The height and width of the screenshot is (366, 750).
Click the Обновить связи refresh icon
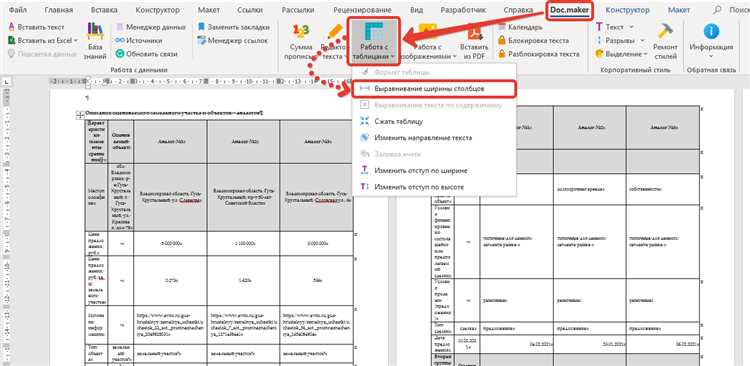[120, 54]
